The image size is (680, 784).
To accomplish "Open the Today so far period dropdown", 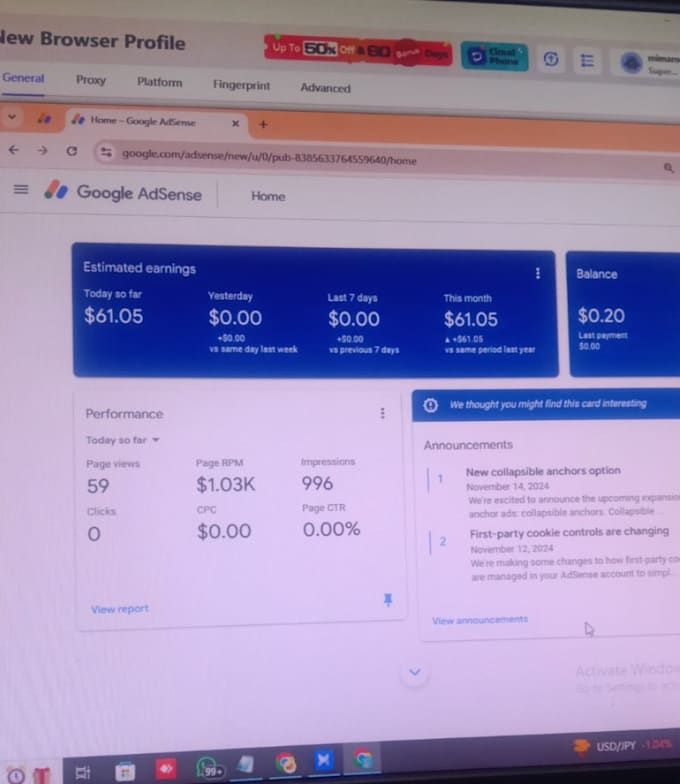I will click(x=122, y=440).
